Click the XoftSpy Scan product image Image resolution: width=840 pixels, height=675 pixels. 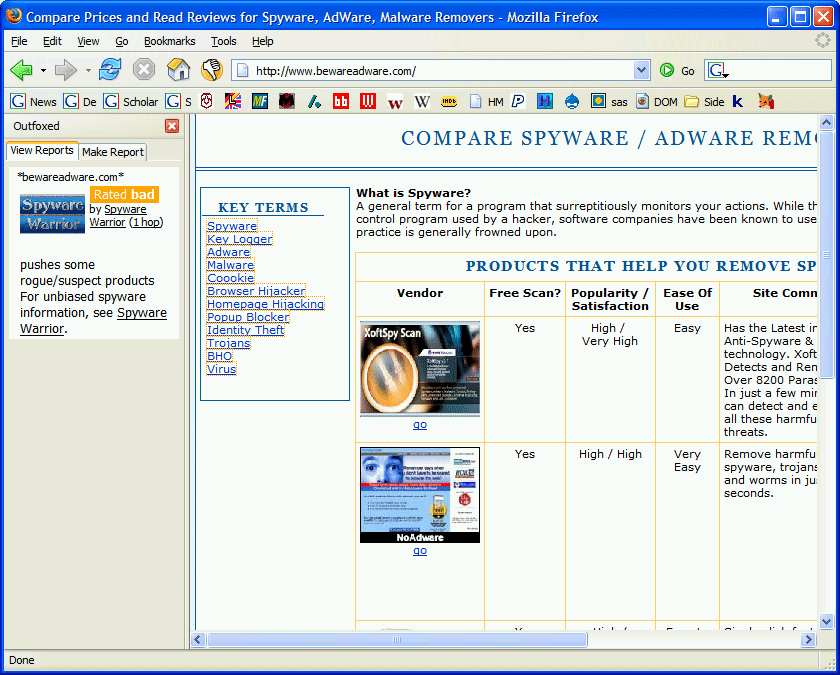420,369
